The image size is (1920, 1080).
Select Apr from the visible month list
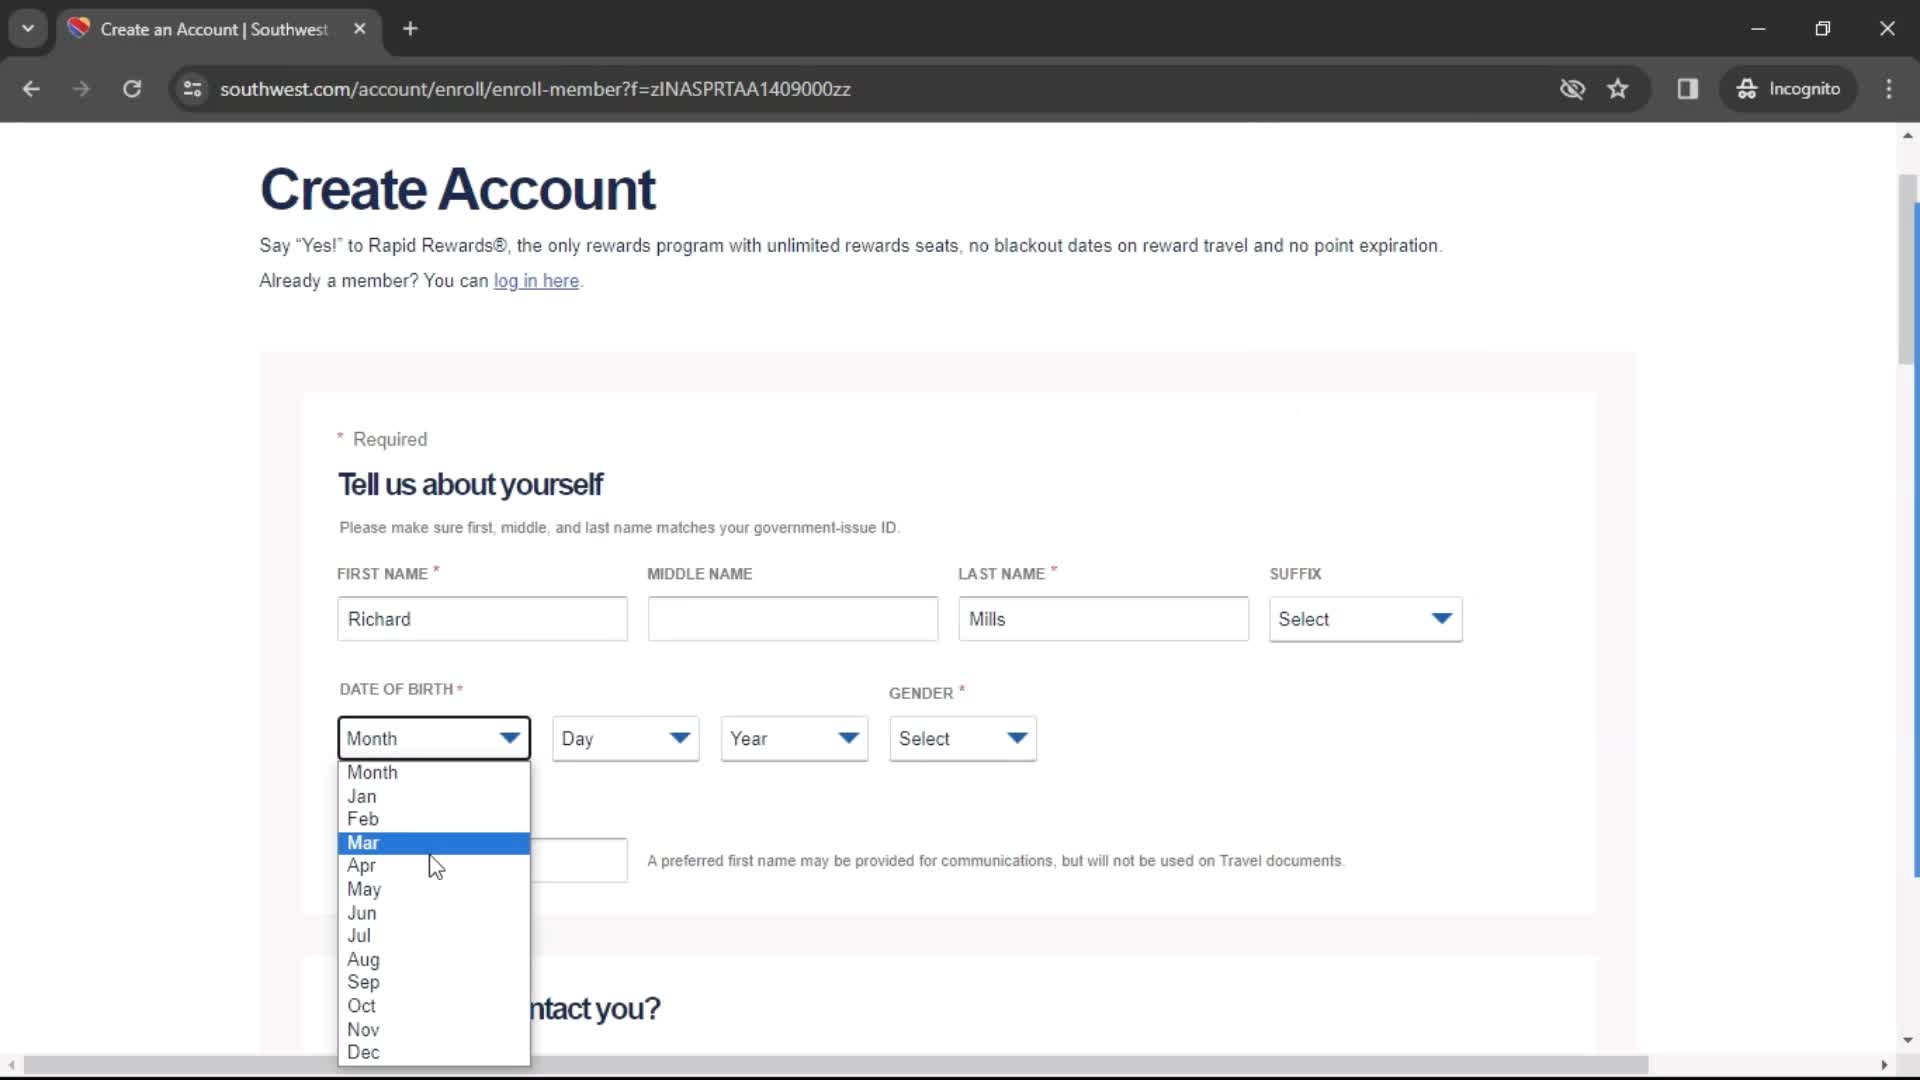[x=360, y=865]
